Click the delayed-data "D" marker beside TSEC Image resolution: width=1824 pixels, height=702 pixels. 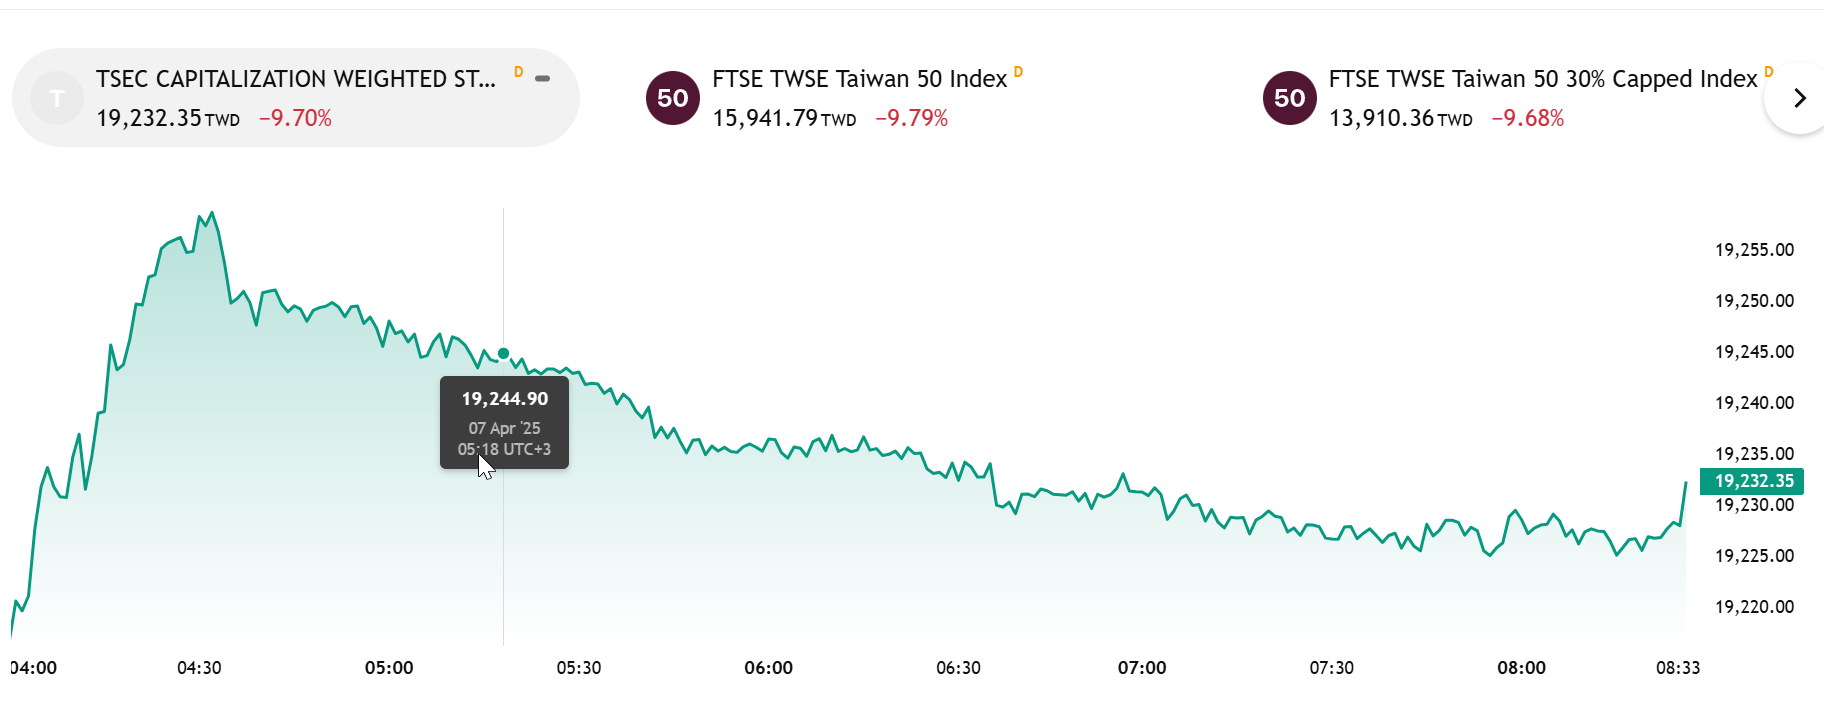[x=518, y=72]
